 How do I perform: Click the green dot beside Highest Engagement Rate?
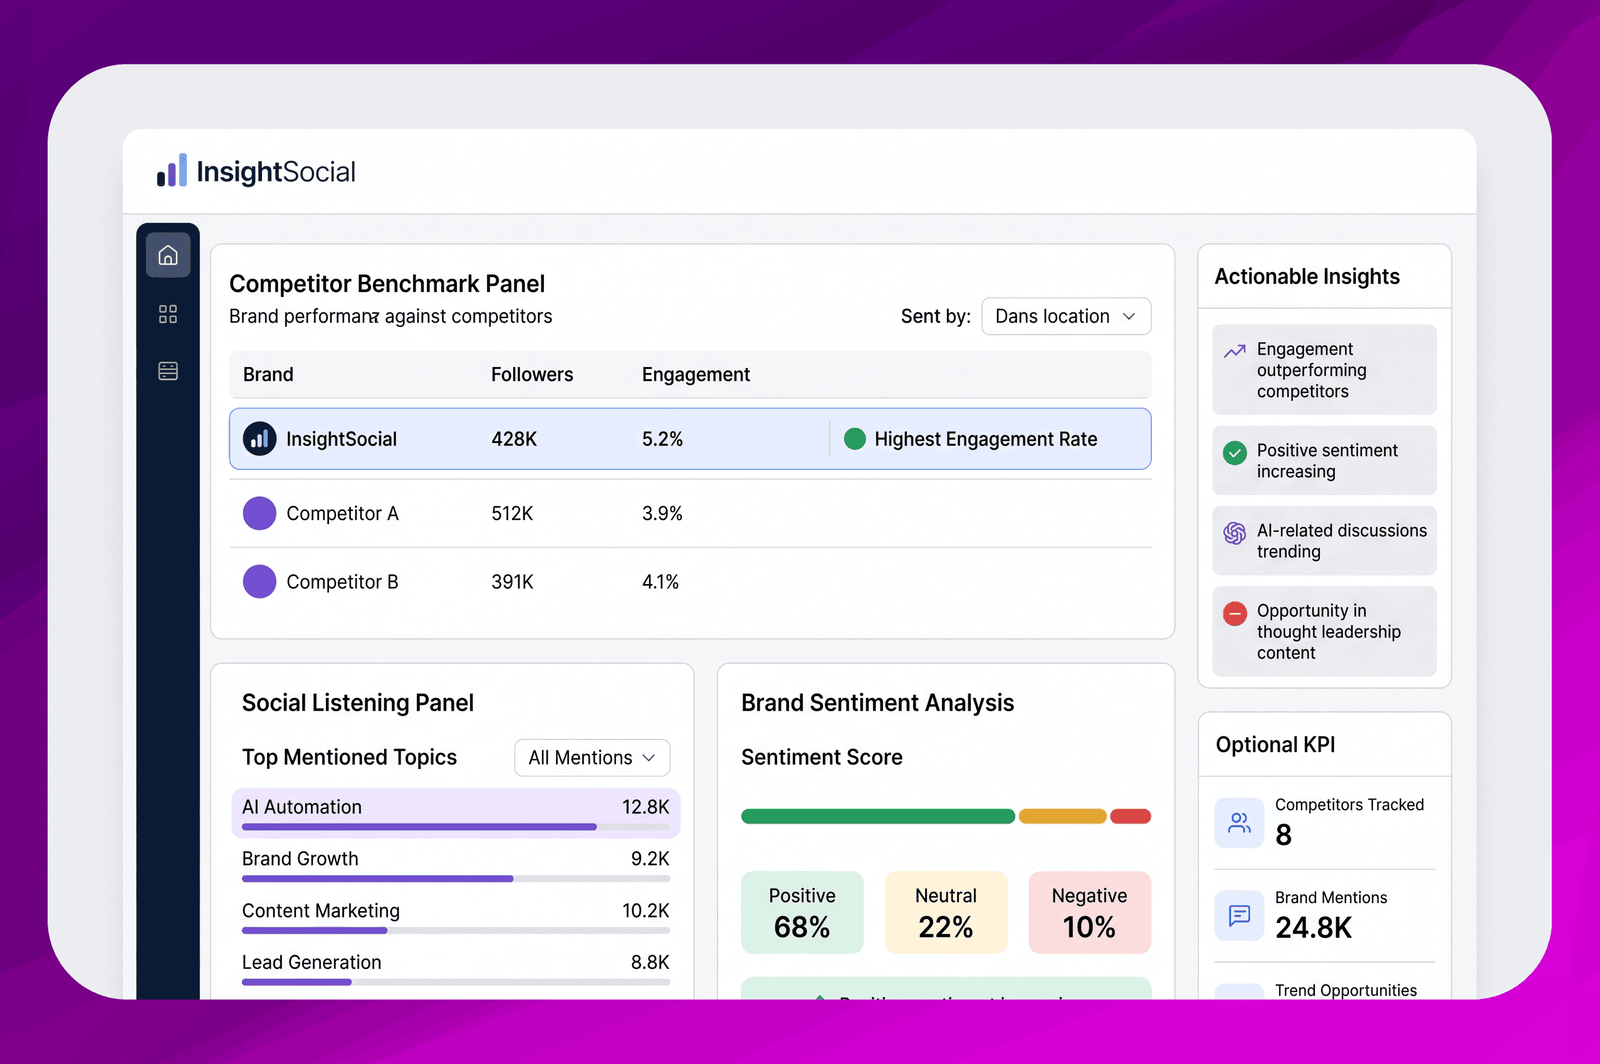(x=855, y=439)
